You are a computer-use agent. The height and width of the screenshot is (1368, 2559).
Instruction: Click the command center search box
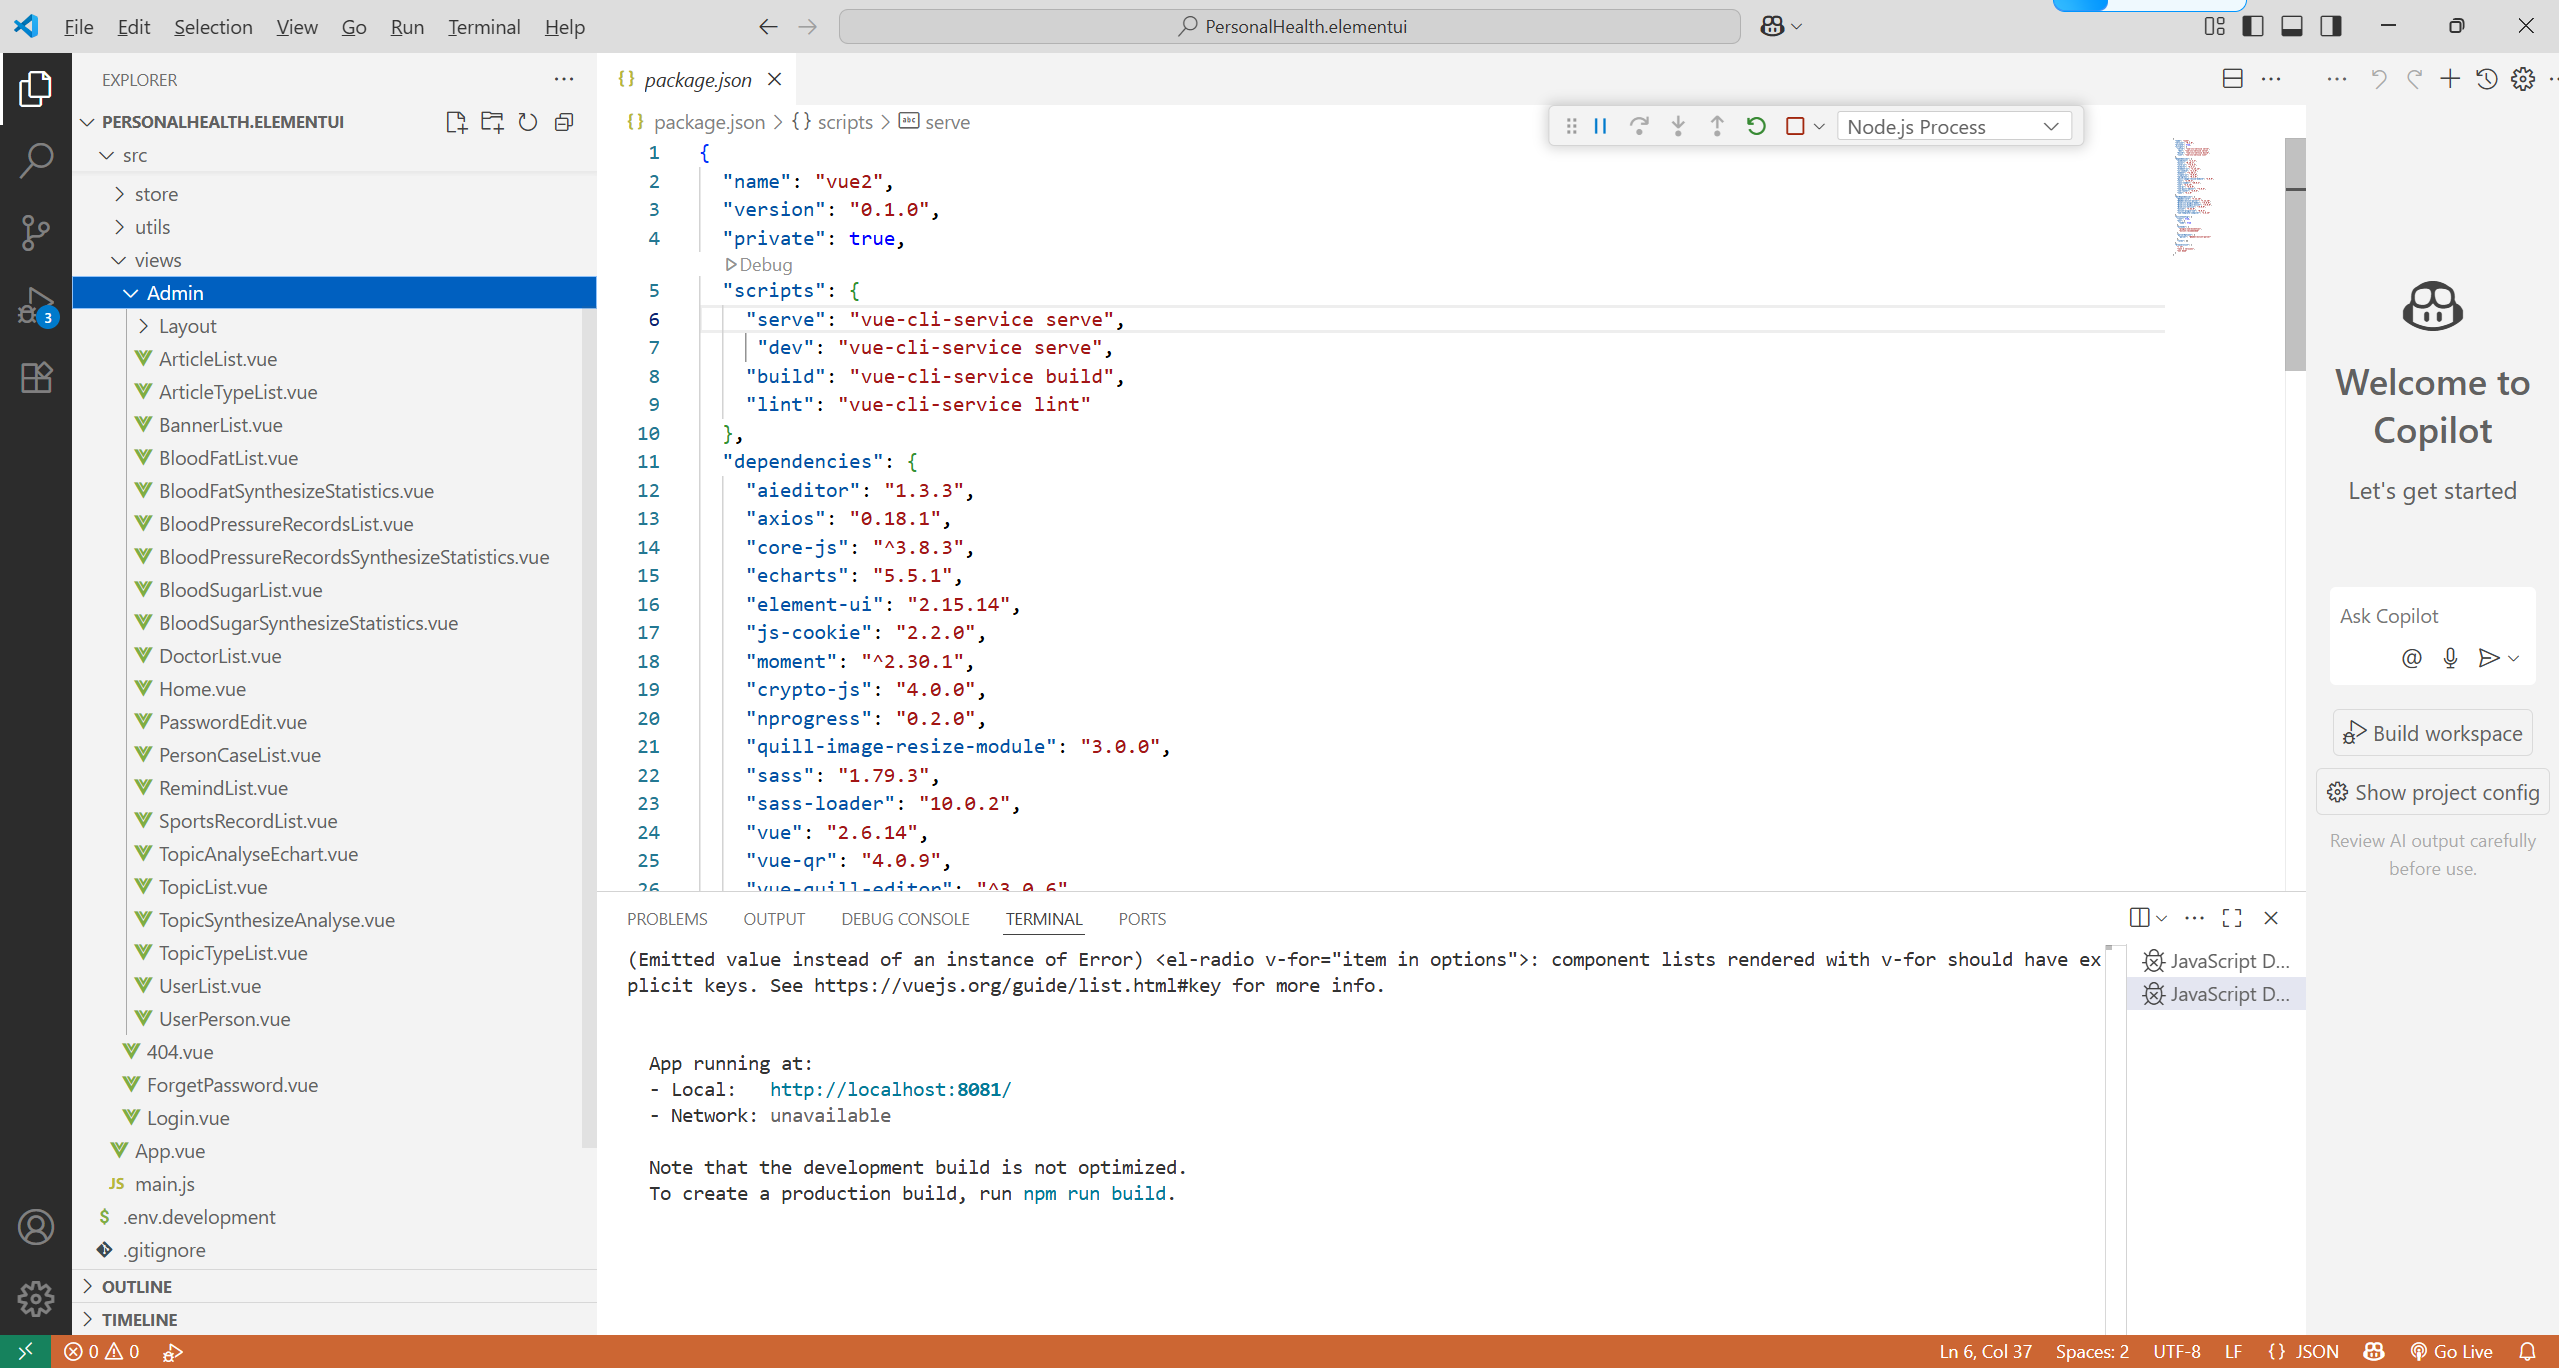pyautogui.click(x=1290, y=27)
